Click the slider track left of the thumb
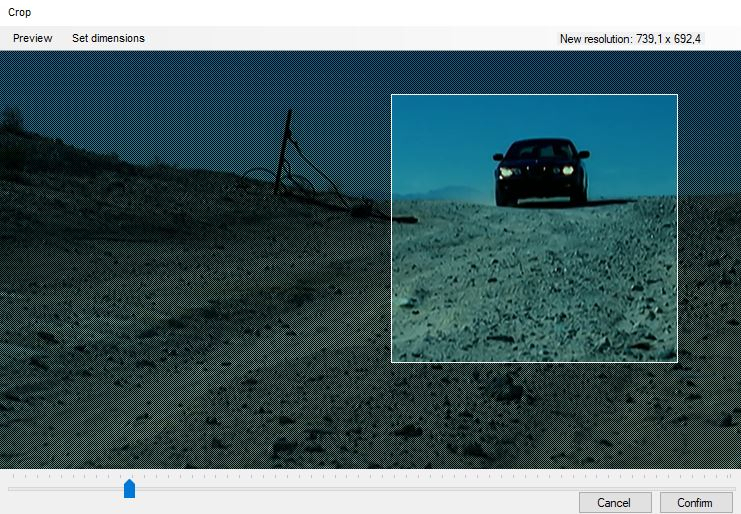The height and width of the screenshot is (514, 741). pos(66,489)
